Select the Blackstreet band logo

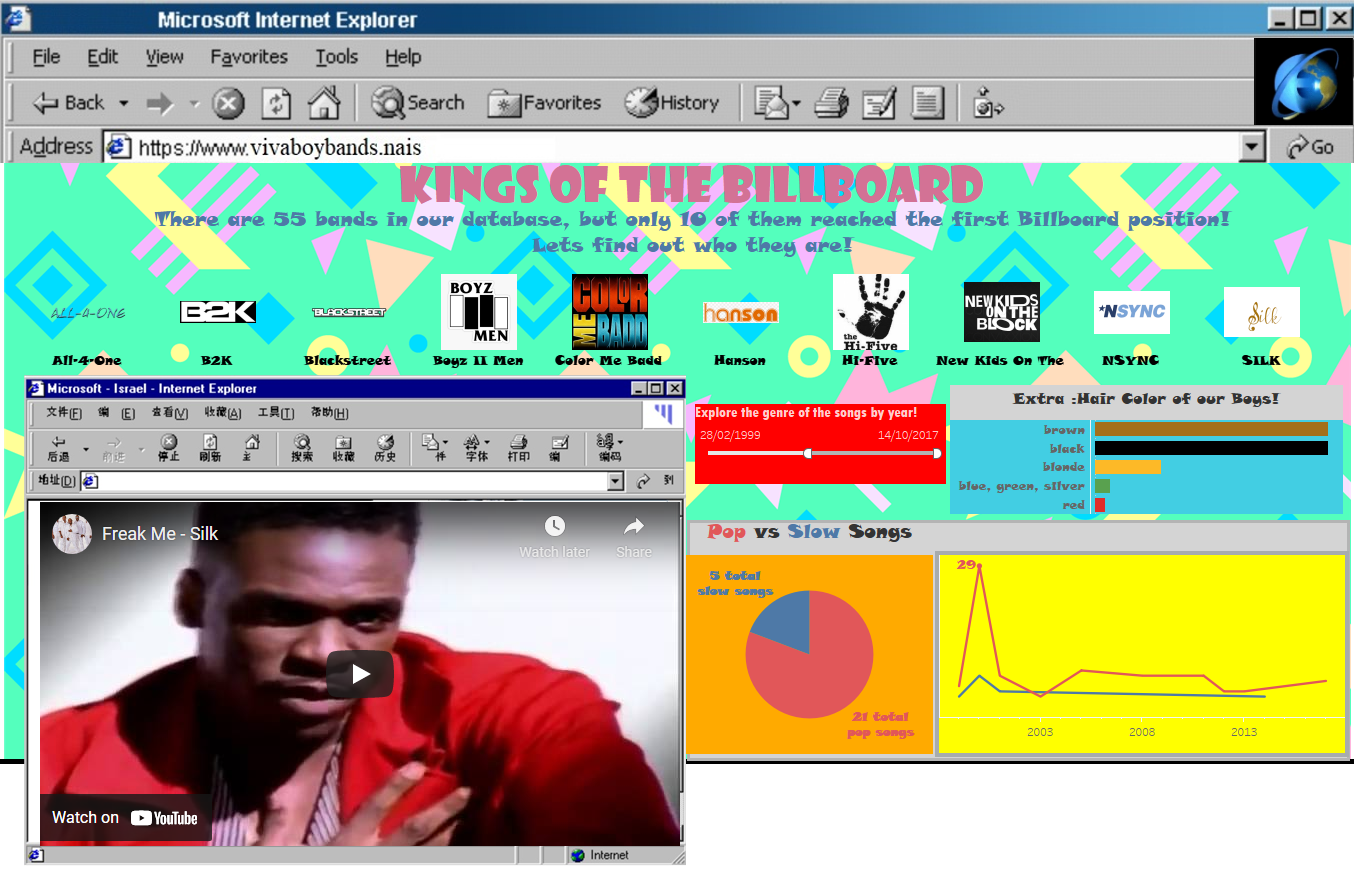[348, 313]
